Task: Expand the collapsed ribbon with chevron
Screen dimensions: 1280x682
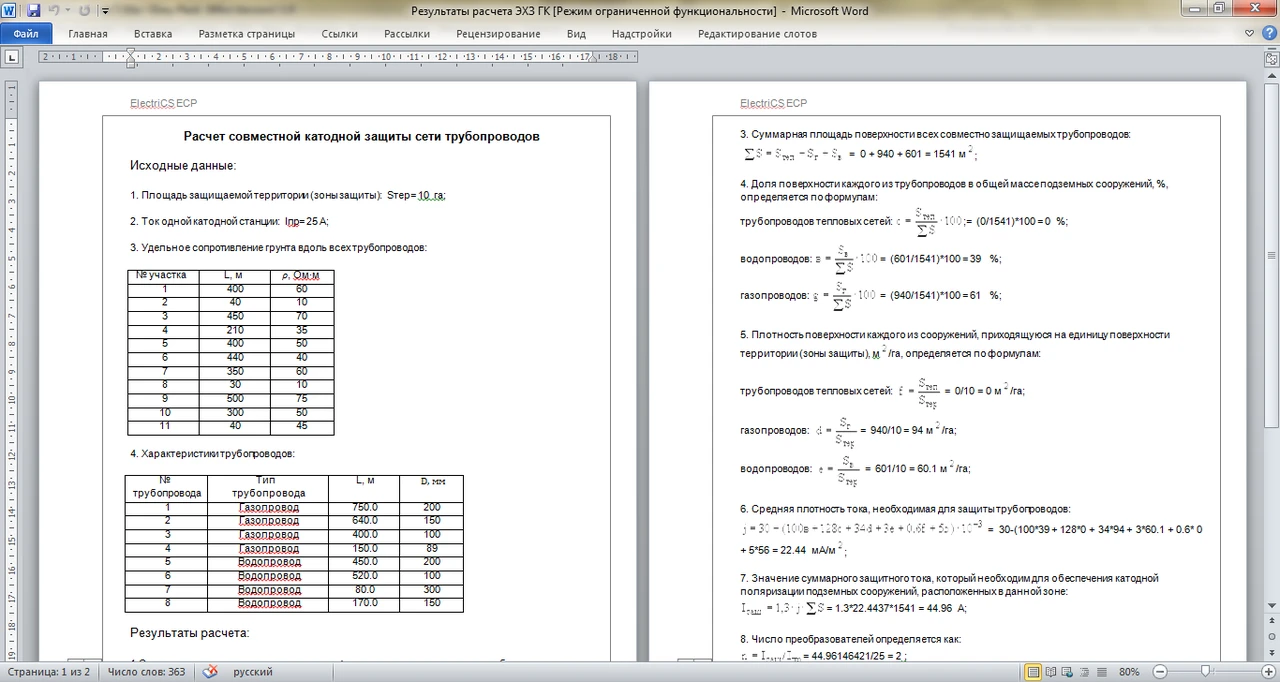Action: point(1249,33)
